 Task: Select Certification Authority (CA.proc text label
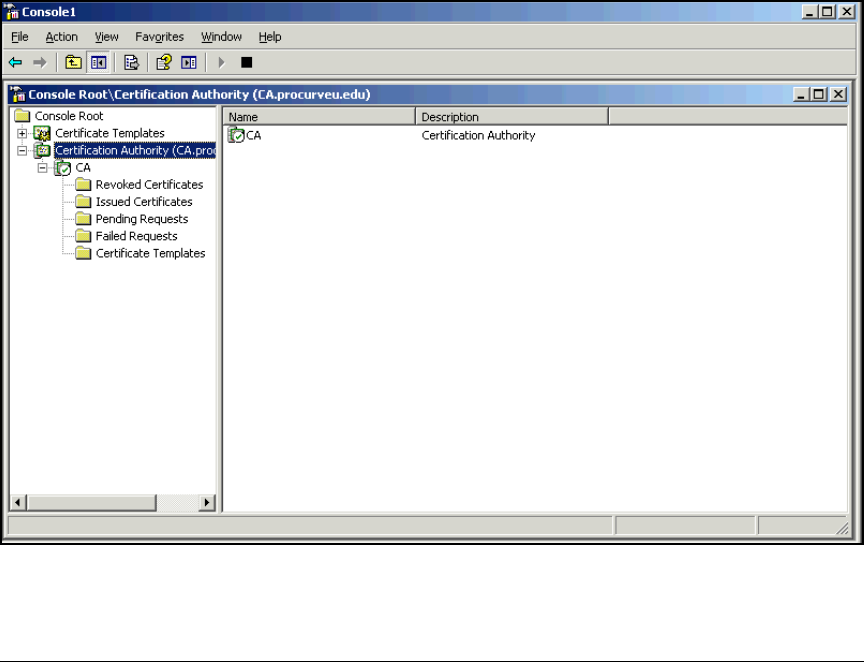pyautogui.click(x=135, y=150)
